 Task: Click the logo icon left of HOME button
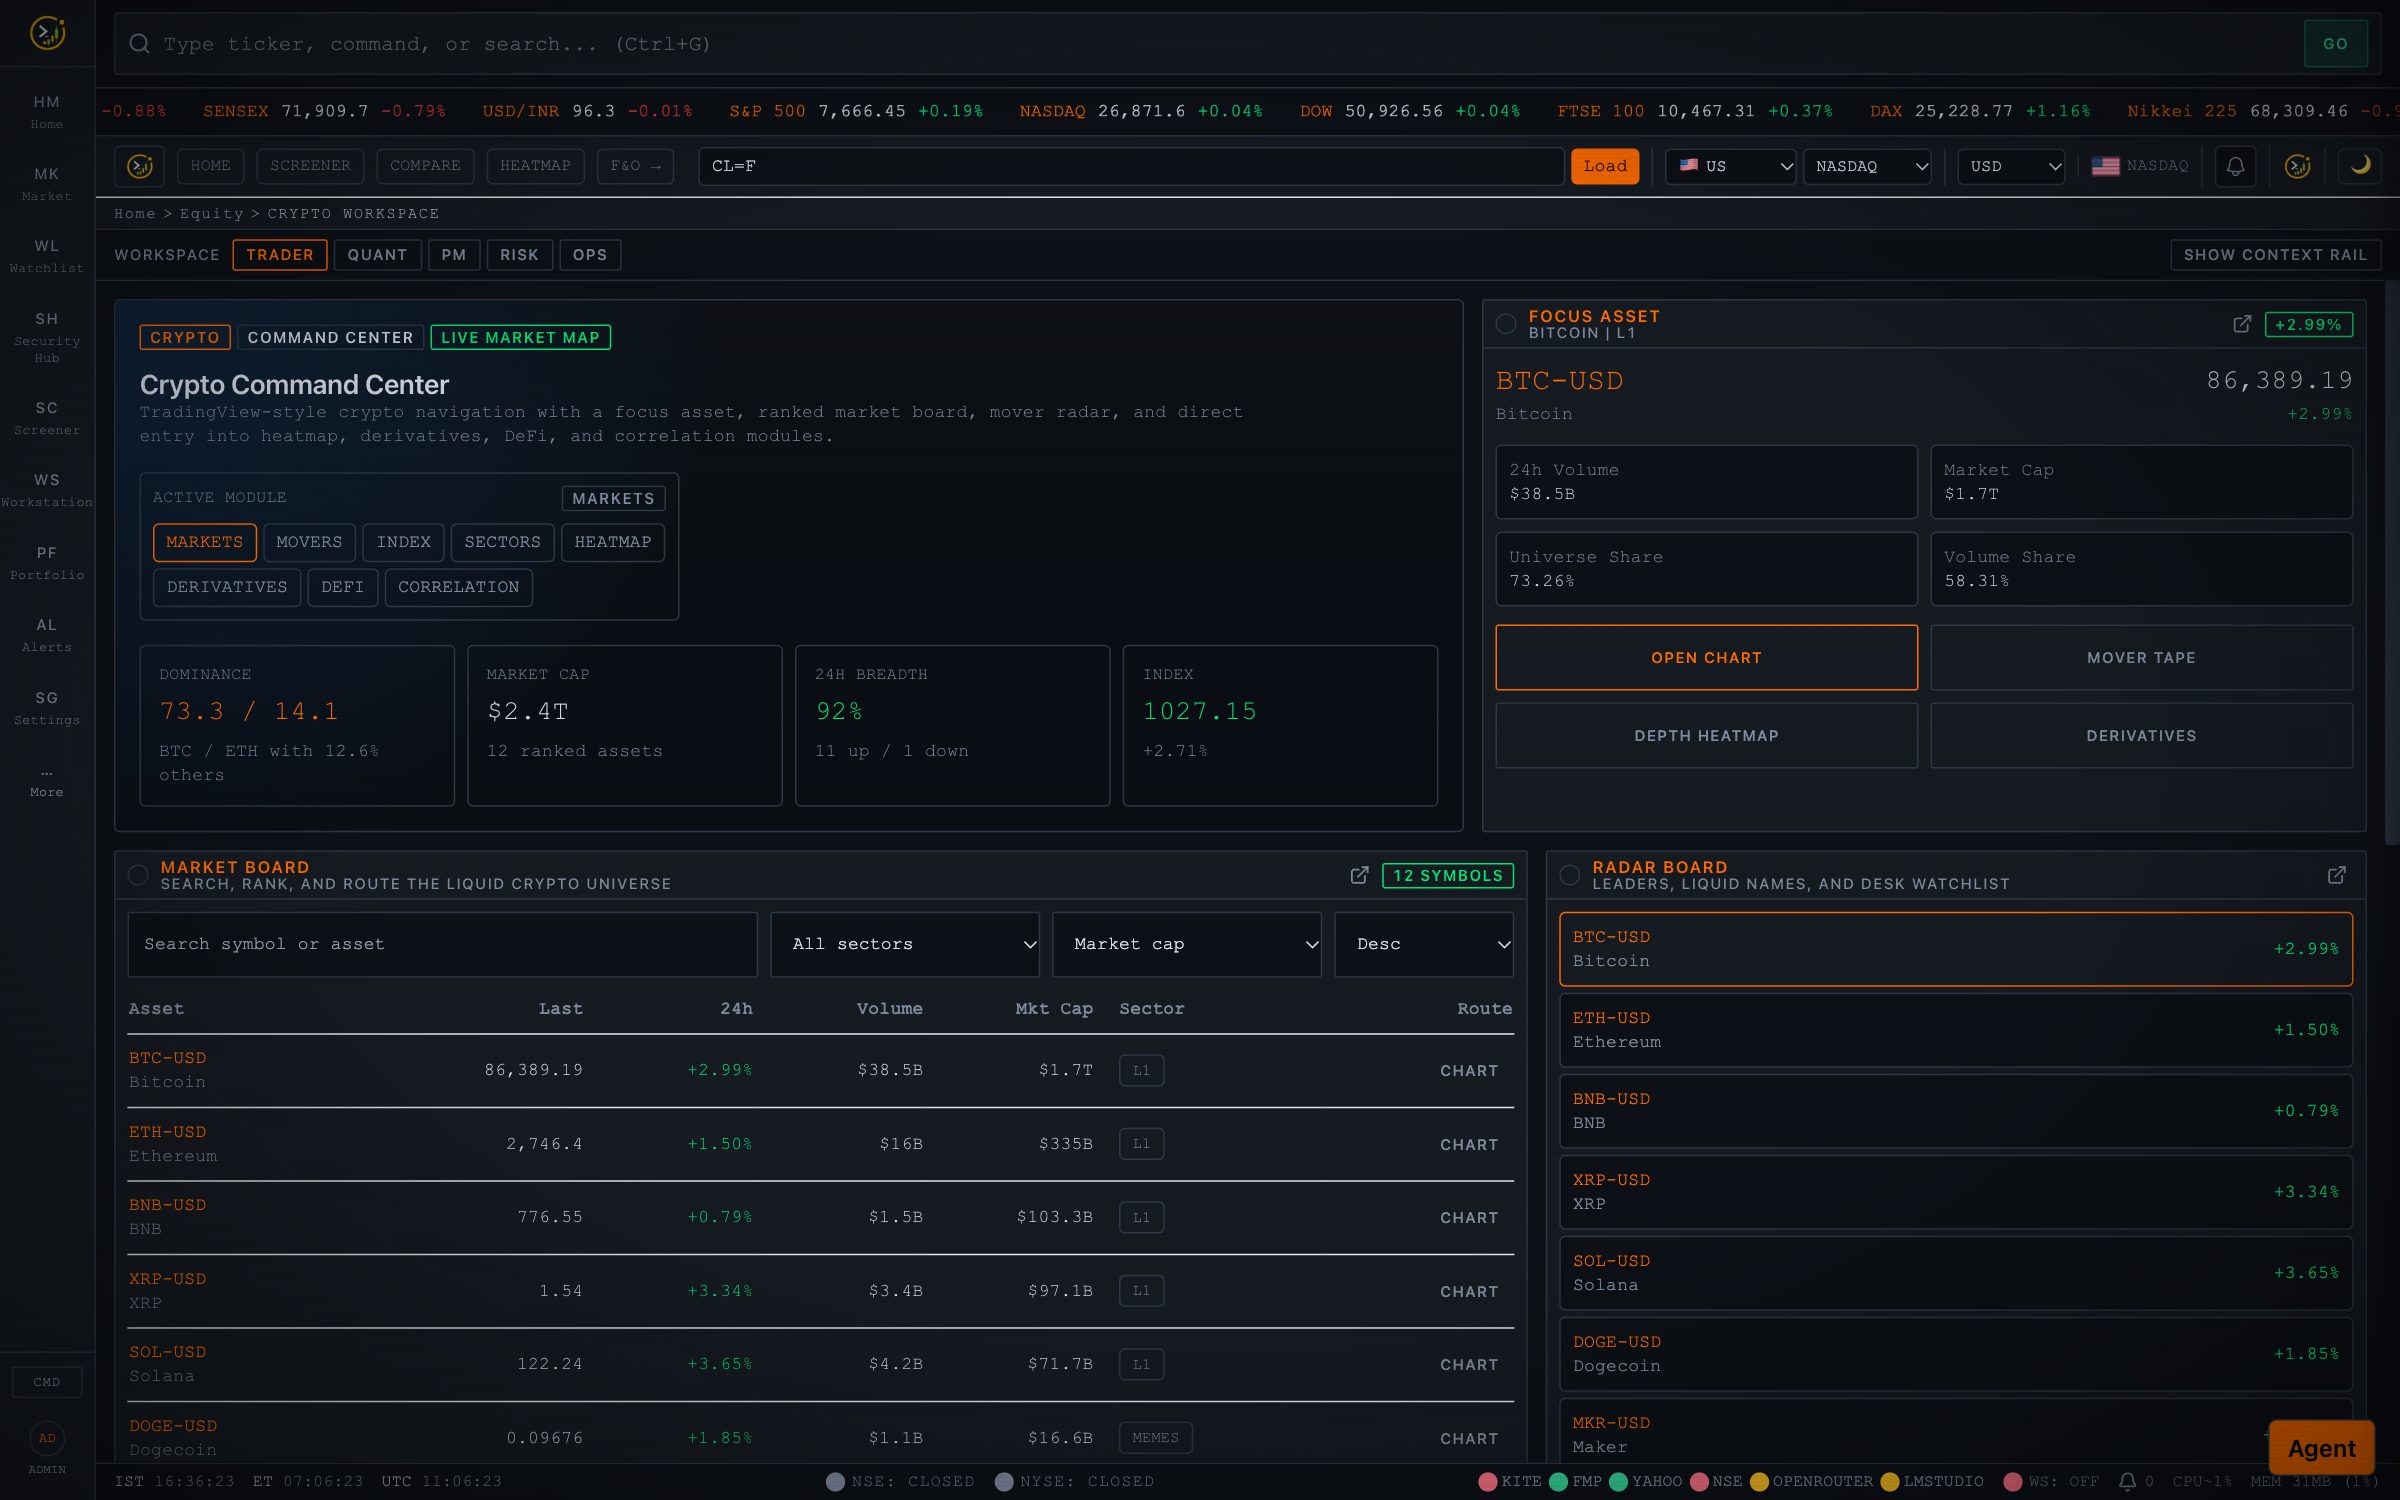pos(140,166)
